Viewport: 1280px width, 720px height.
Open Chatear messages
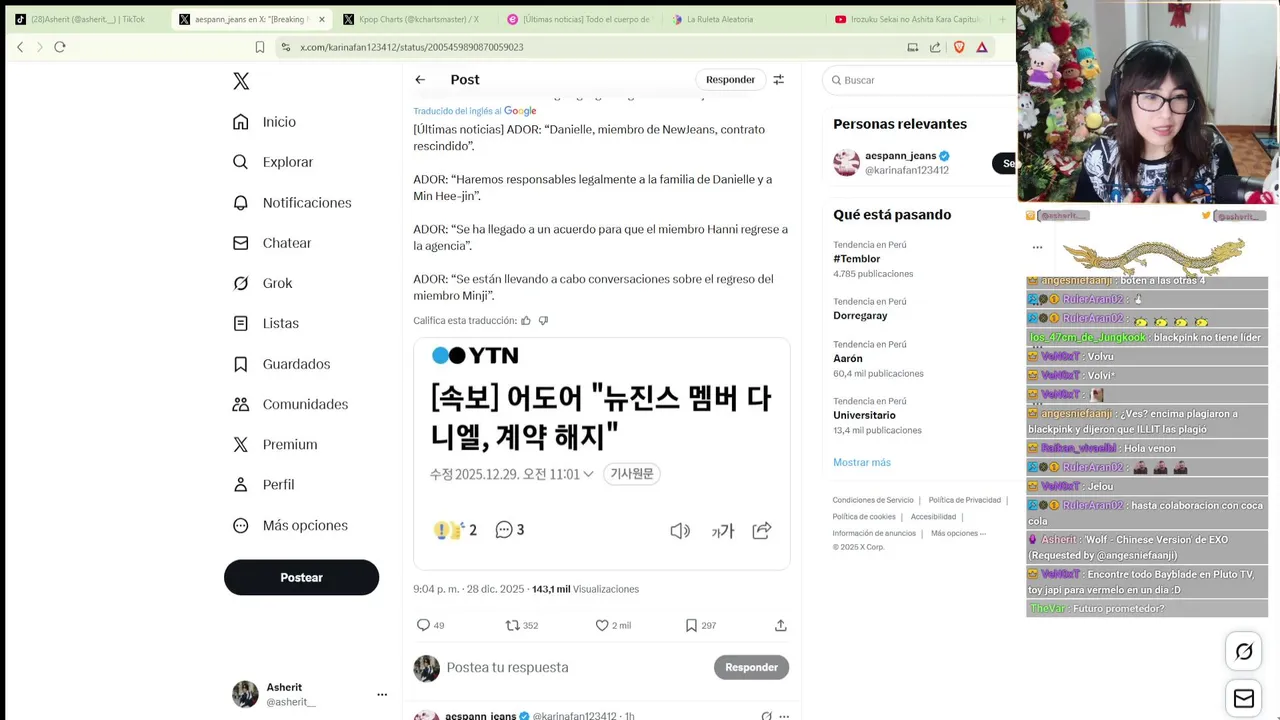pyautogui.click(x=272, y=243)
